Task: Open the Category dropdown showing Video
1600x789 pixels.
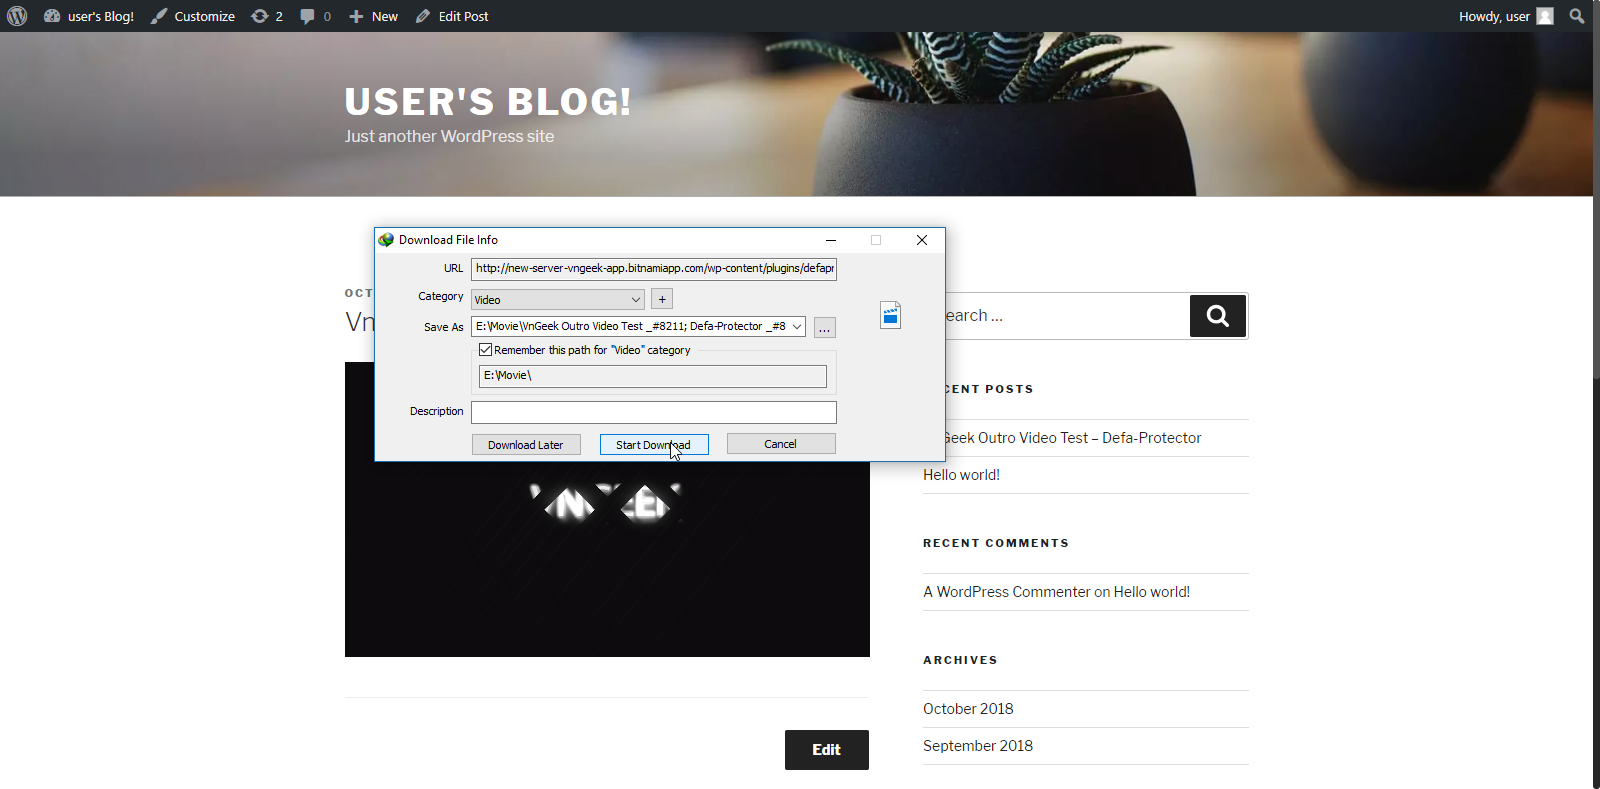Action: pyautogui.click(x=558, y=299)
